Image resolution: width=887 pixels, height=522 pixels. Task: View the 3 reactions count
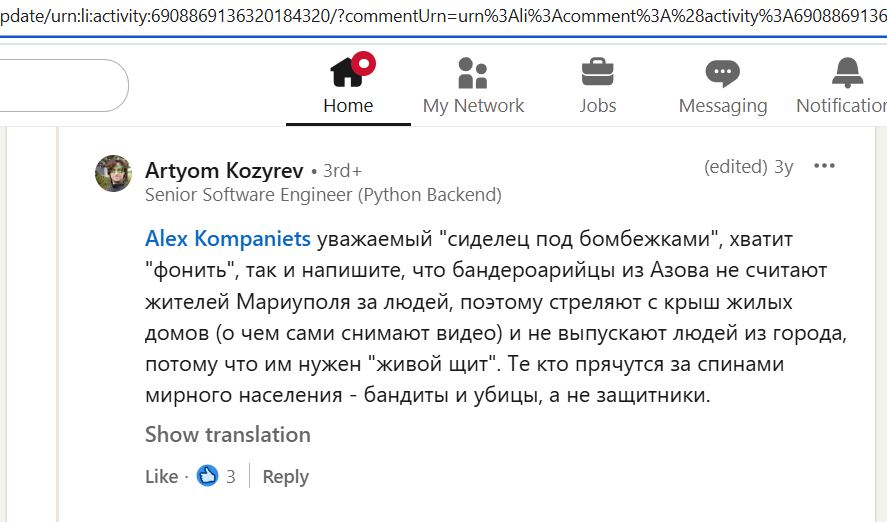pyautogui.click(x=231, y=477)
